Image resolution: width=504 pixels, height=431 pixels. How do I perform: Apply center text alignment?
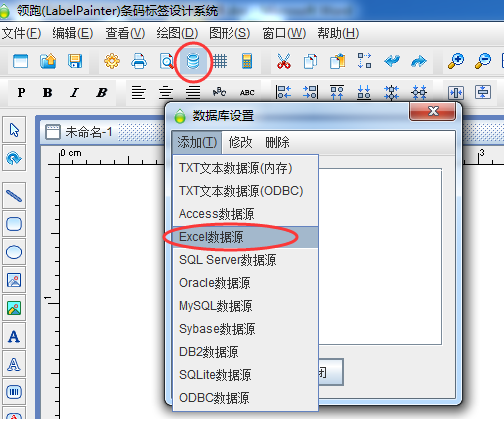(x=166, y=92)
